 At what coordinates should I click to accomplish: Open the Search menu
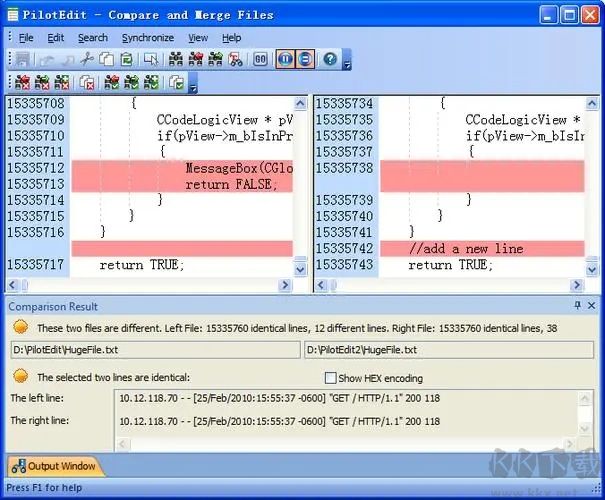tap(92, 38)
